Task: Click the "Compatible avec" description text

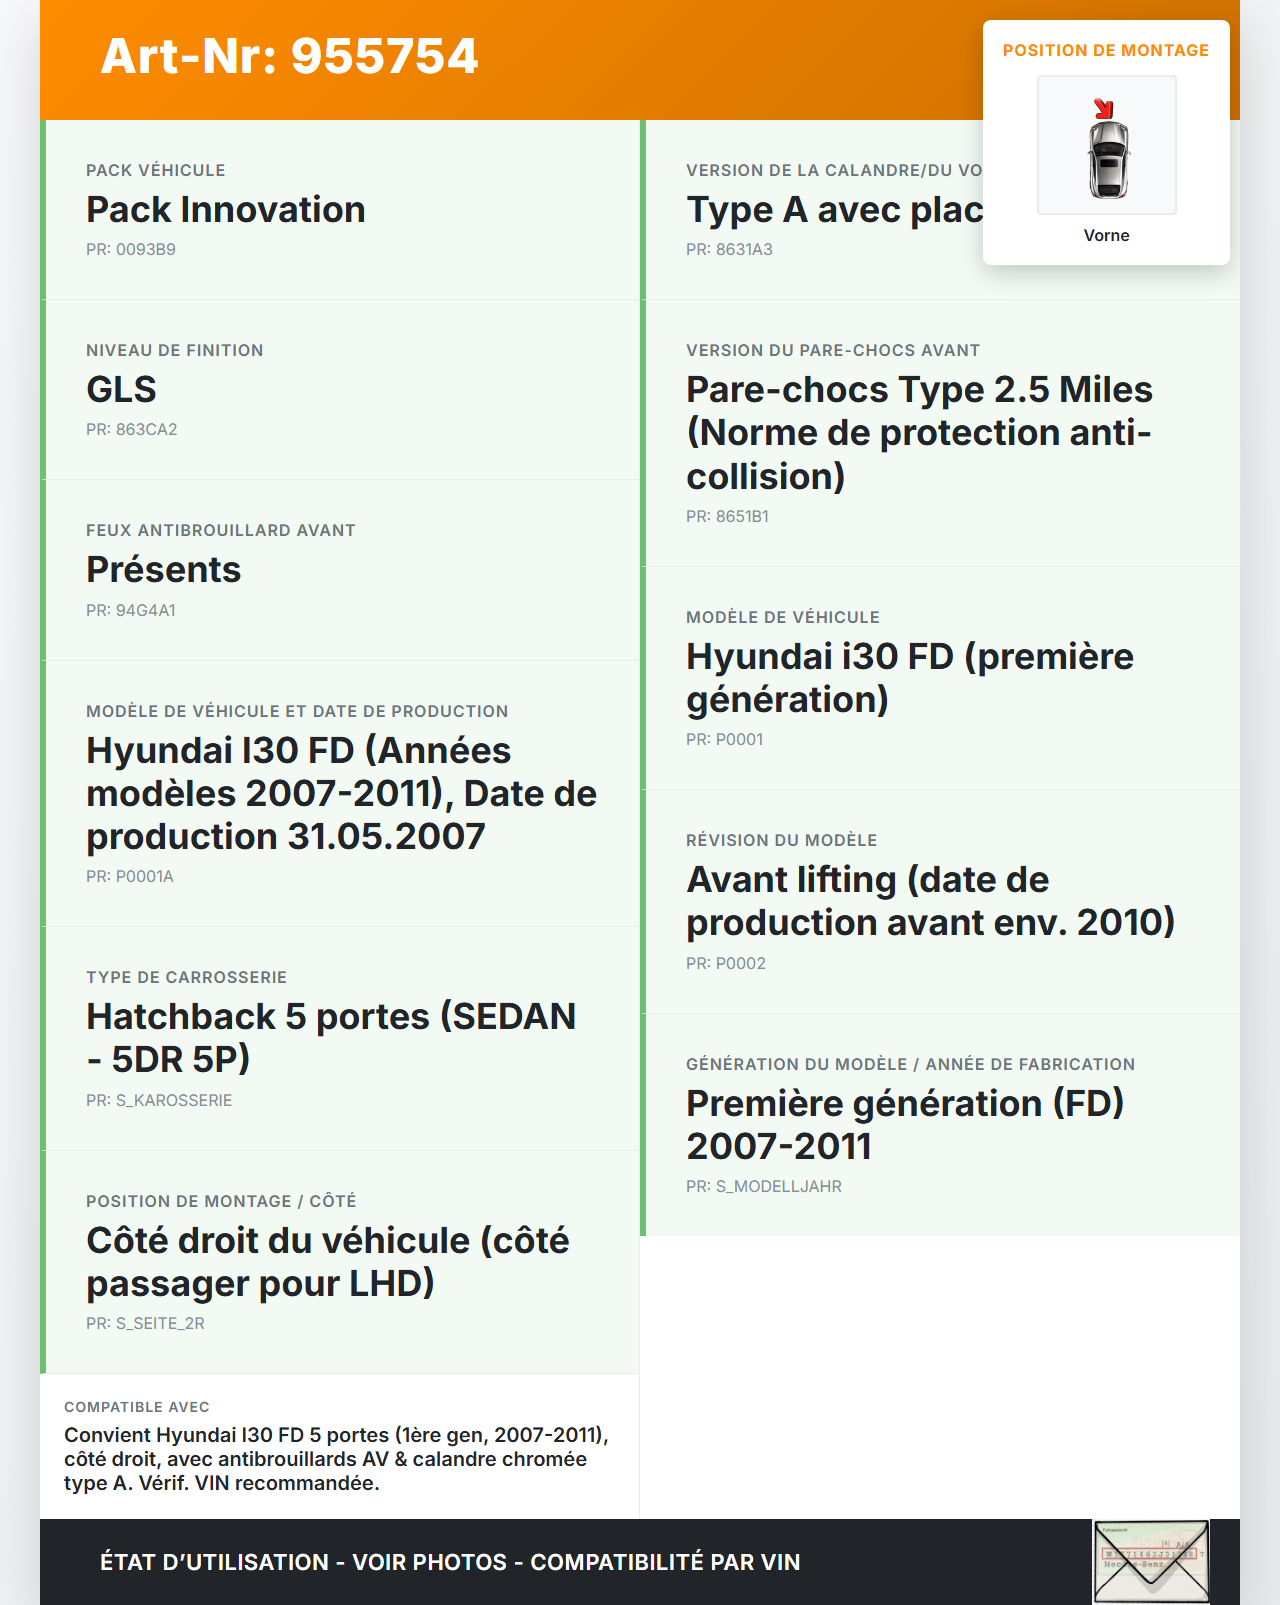Action: click(x=336, y=1459)
